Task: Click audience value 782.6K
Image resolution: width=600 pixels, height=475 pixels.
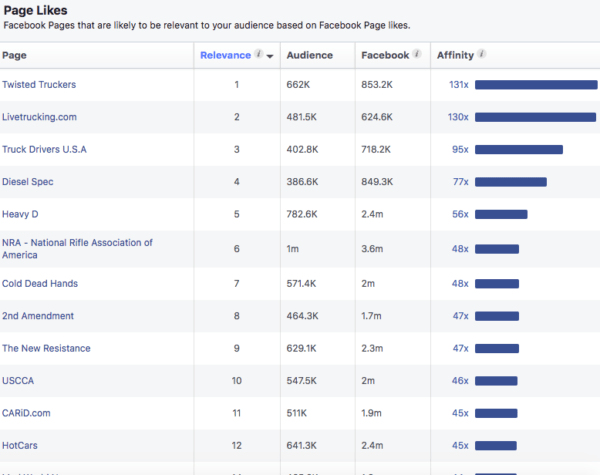Action: coord(302,214)
